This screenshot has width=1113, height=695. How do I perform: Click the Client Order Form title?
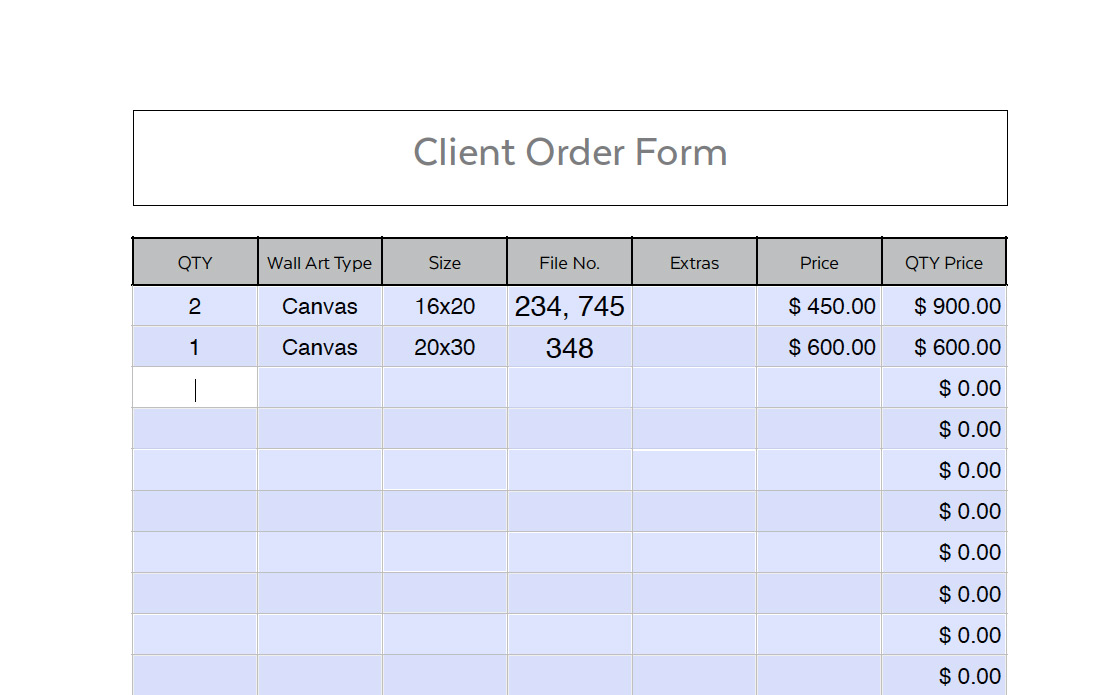pos(570,153)
